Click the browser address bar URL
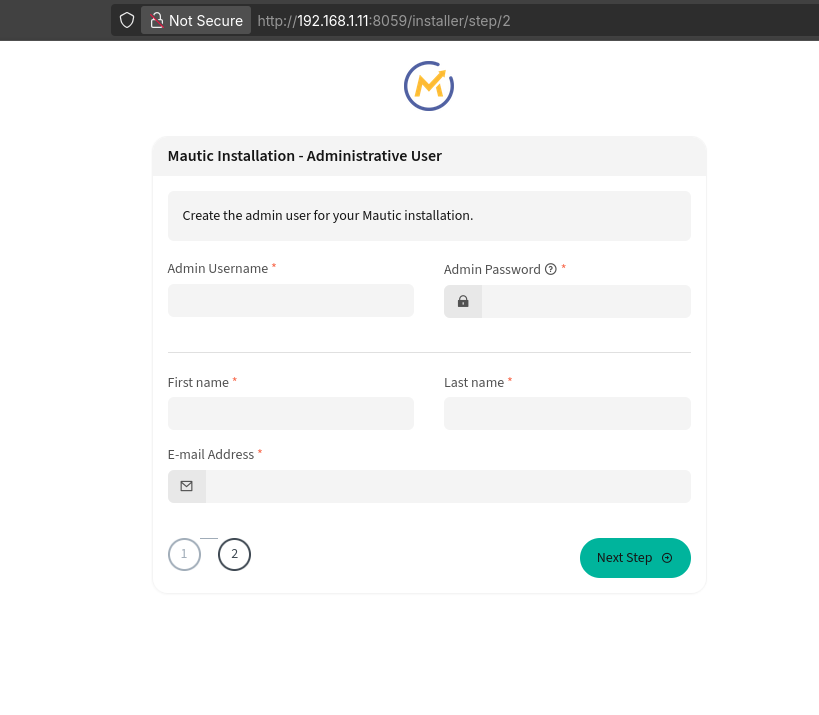Viewport: 819px width, 715px height. [384, 20]
